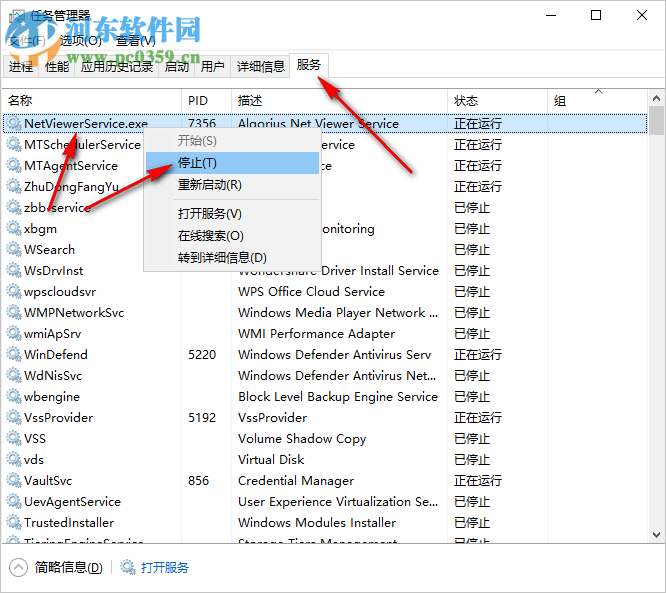666x593 pixels.
Task: Click Volume Shadow Copy description
Action: coord(302,439)
